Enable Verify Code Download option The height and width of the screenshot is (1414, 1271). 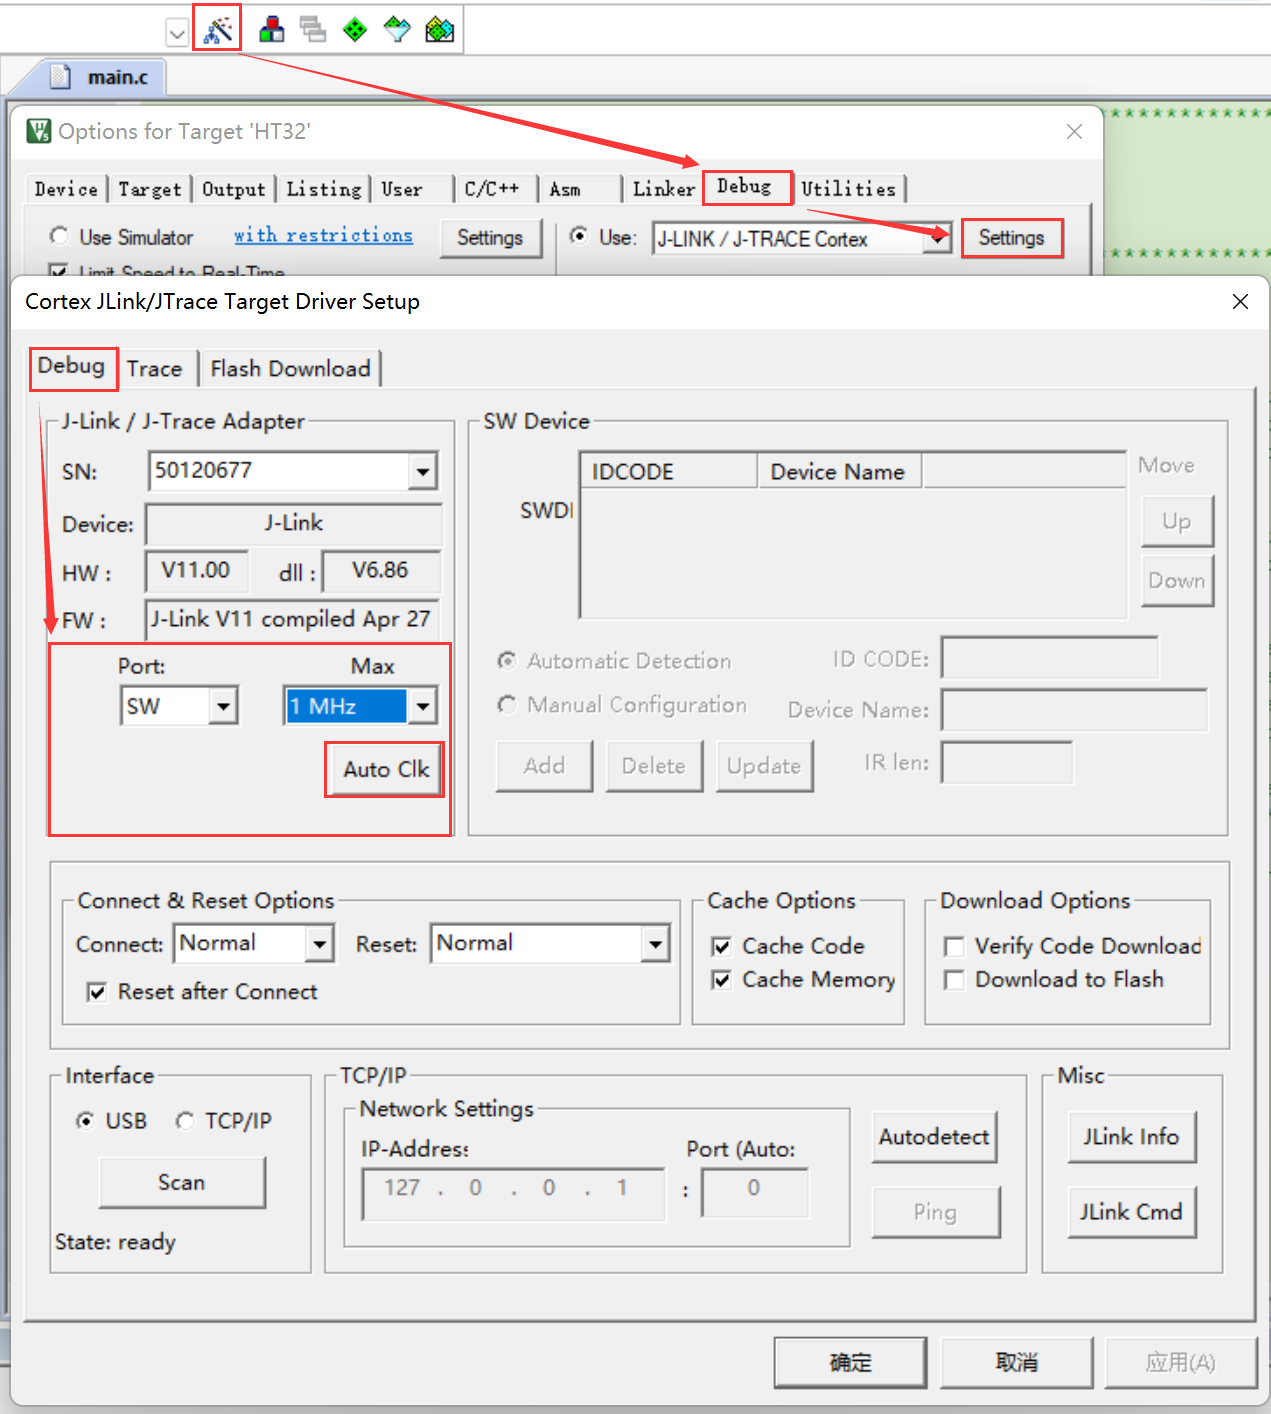coord(955,946)
